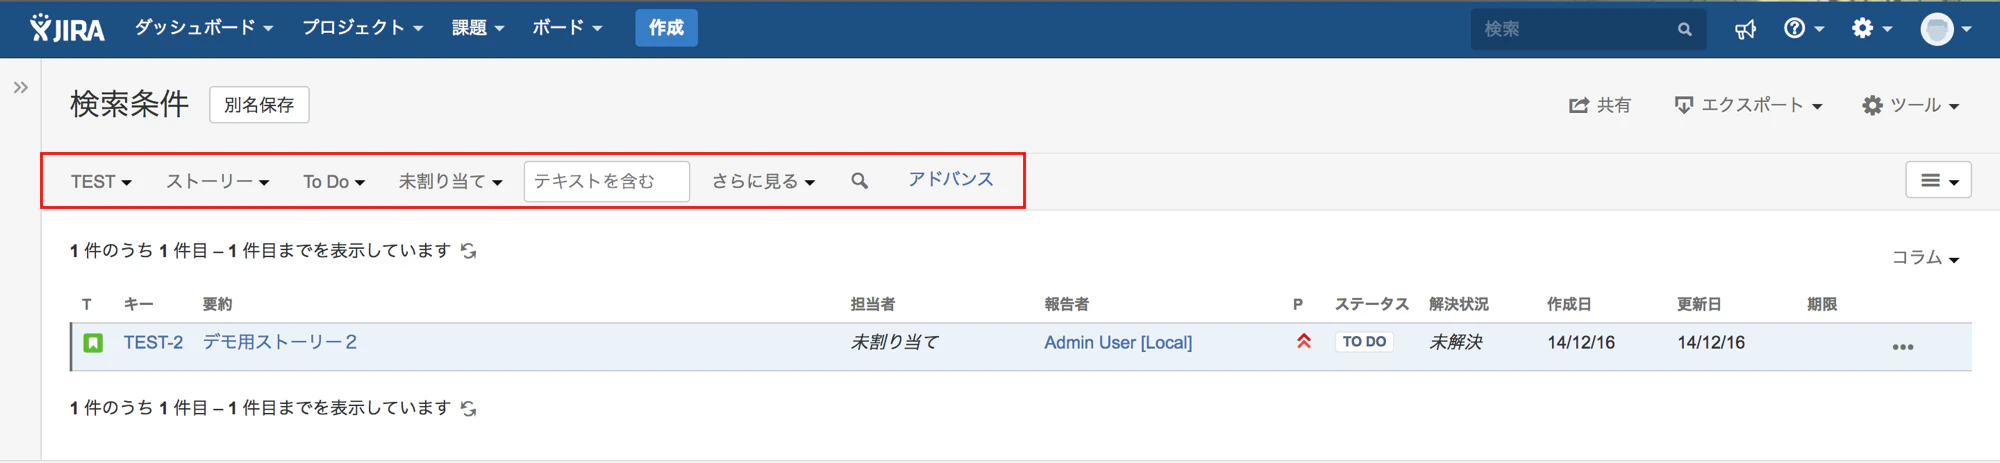
Task: Click the 未割り当て assignee cell
Action: [894, 342]
